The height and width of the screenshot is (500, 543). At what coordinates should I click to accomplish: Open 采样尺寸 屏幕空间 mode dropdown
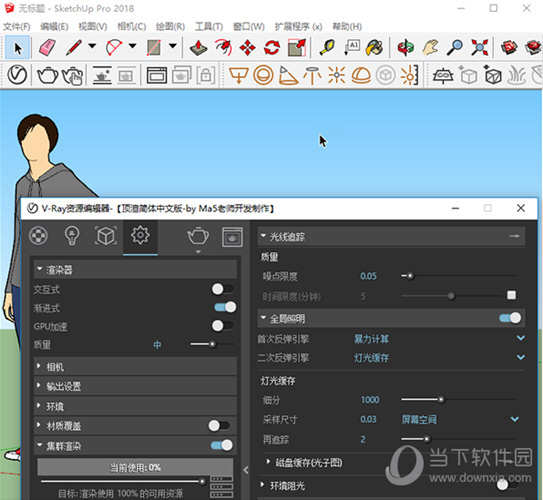tap(460, 420)
